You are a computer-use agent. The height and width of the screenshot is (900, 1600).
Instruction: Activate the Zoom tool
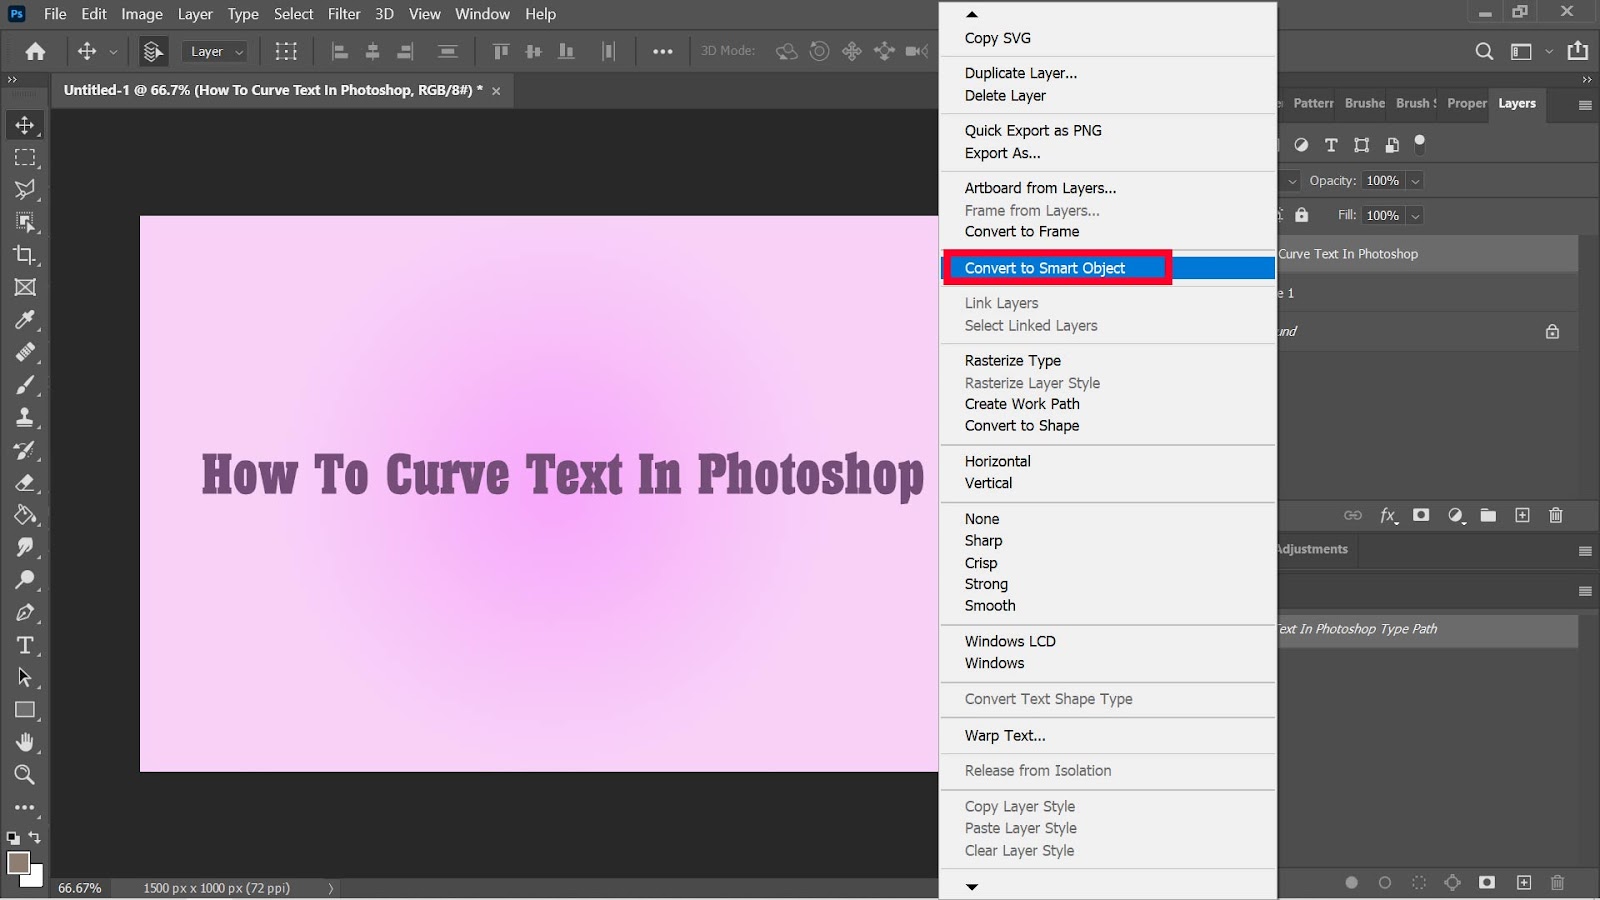click(25, 775)
